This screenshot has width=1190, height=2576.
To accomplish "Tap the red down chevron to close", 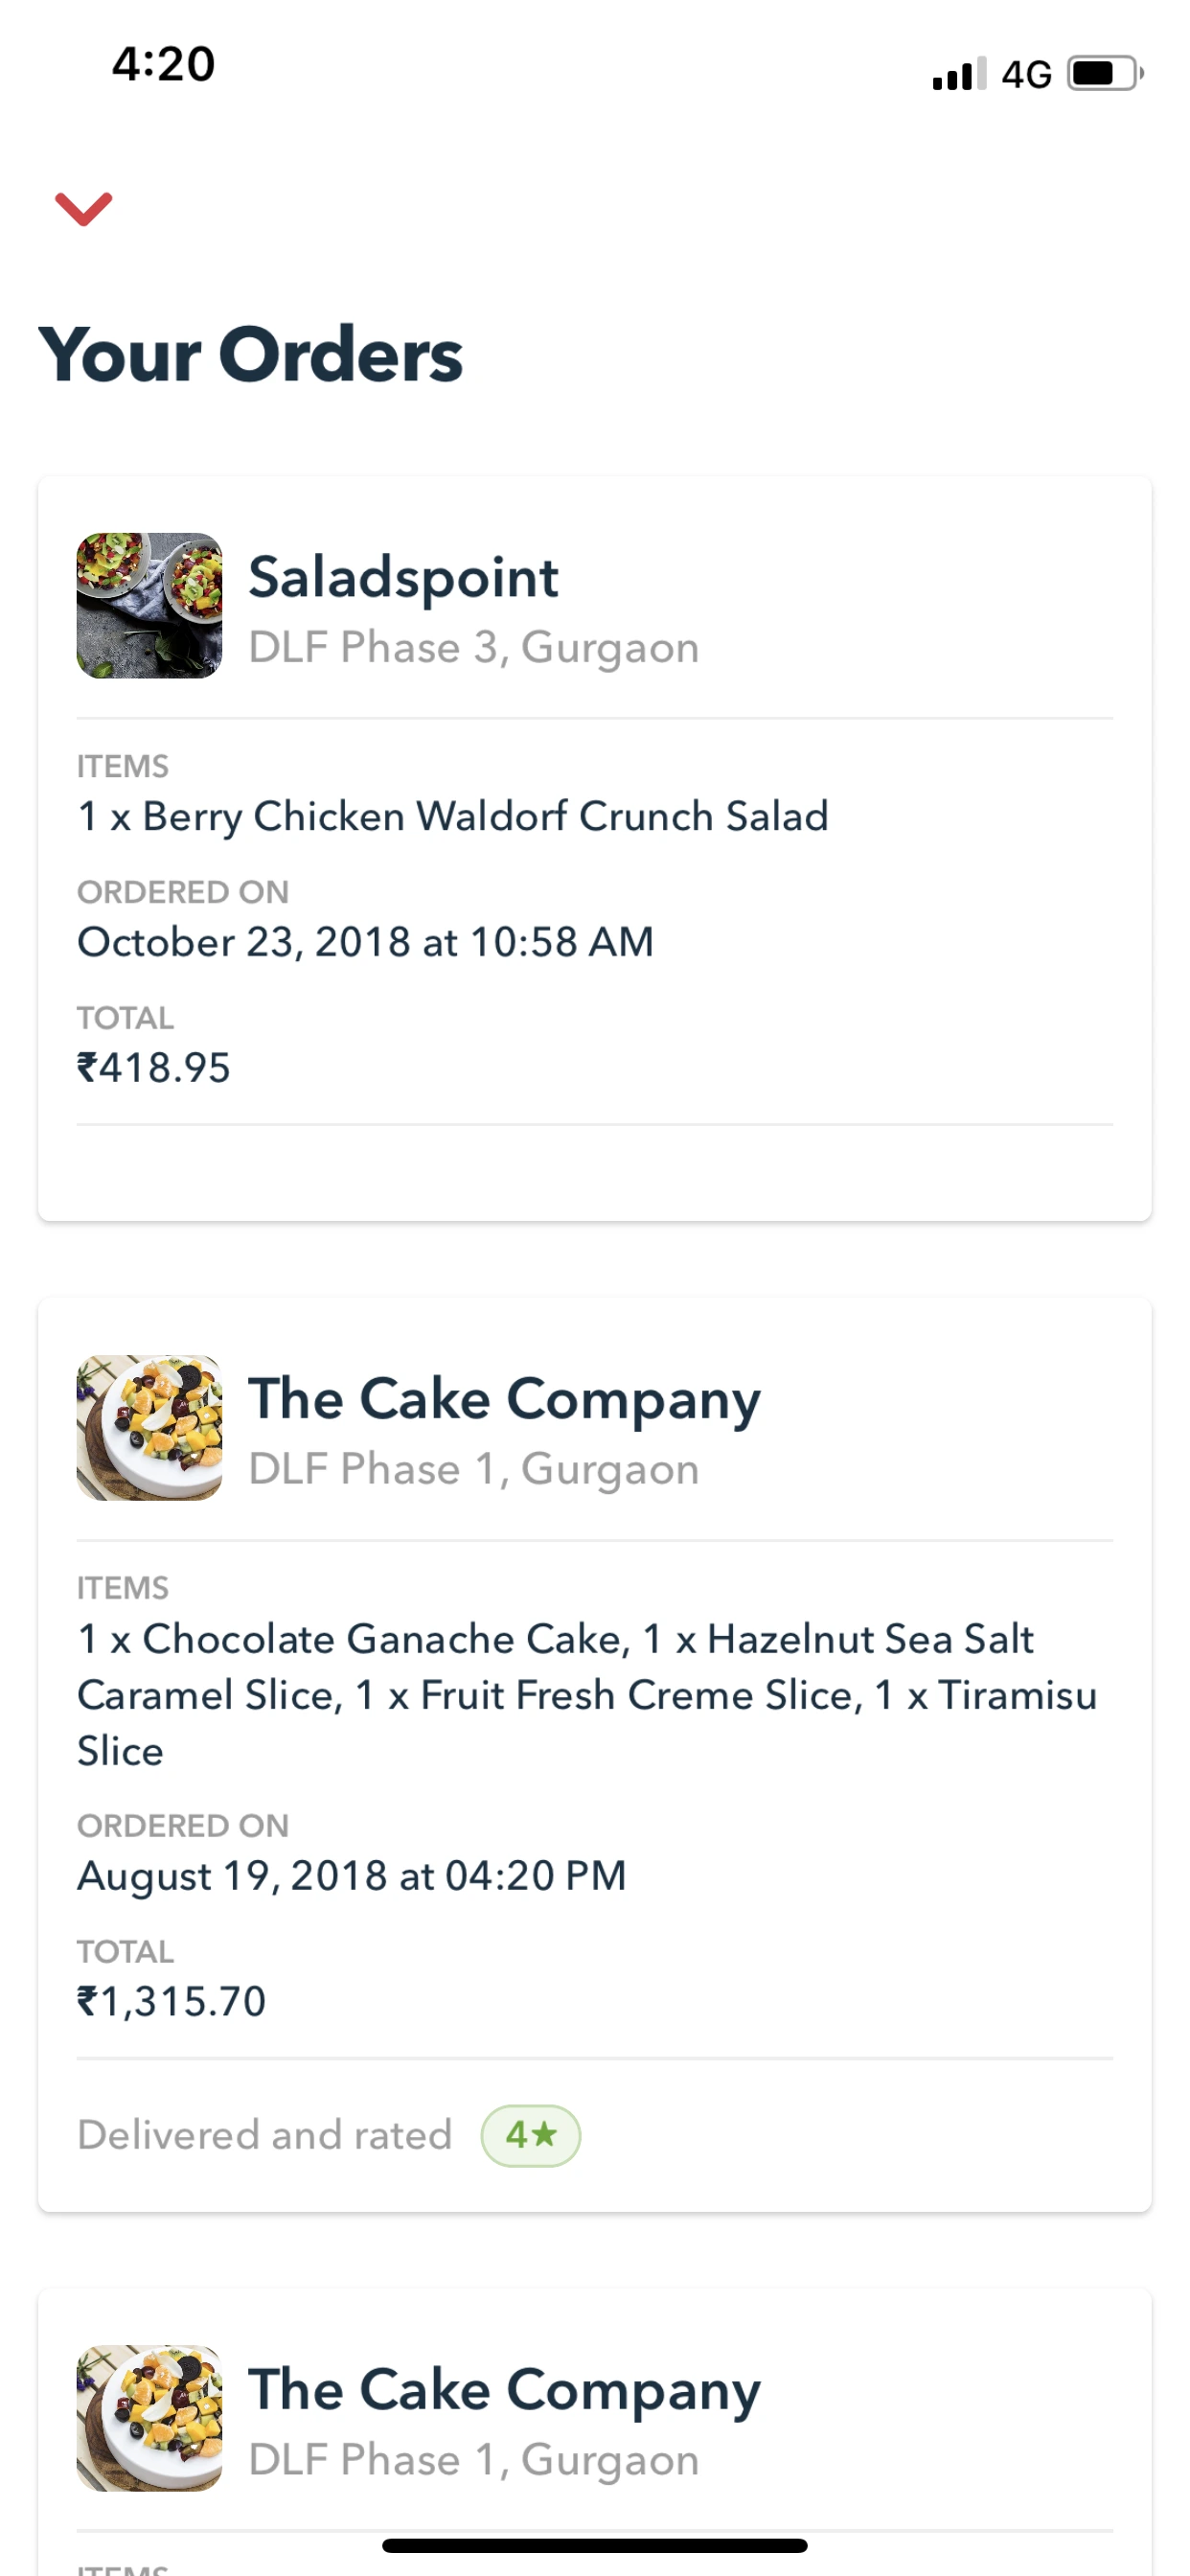I will click(84, 208).
